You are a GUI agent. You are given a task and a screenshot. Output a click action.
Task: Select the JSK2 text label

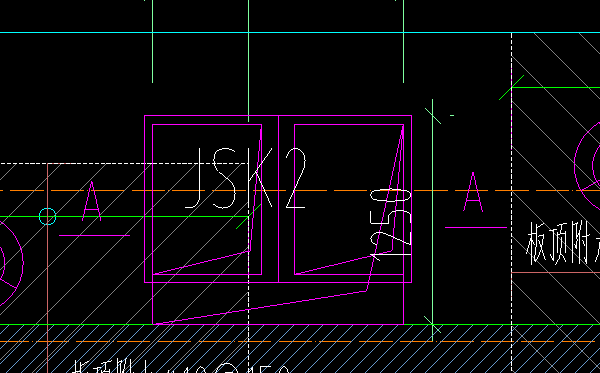[246, 178]
